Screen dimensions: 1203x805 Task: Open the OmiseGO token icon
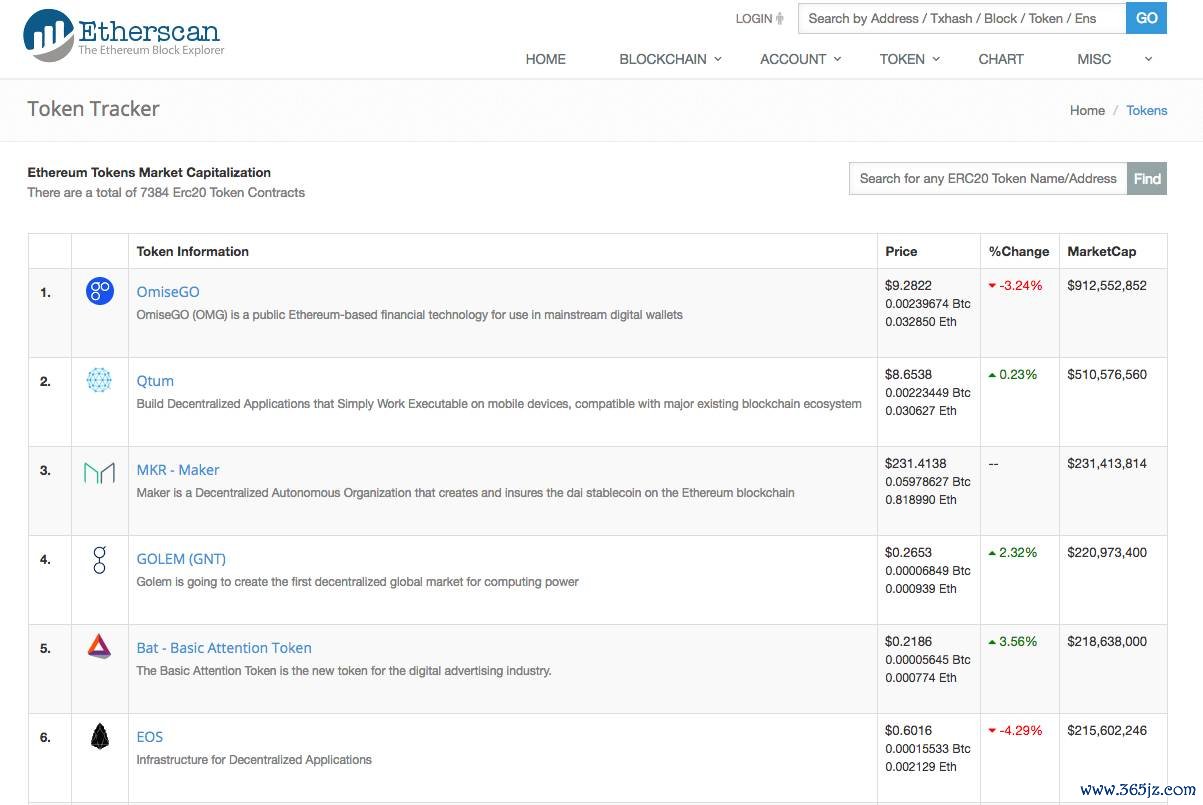coord(100,292)
